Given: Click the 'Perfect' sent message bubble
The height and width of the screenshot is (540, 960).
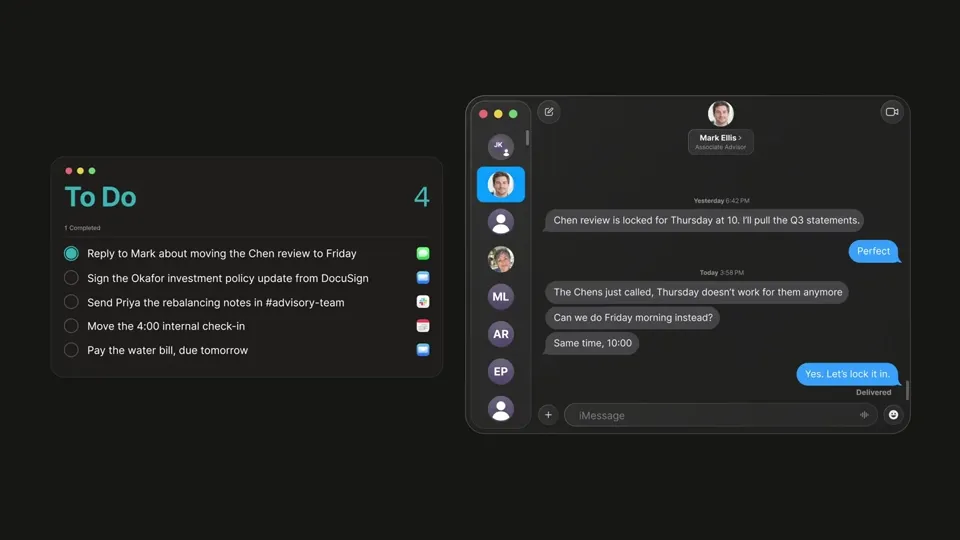Looking at the screenshot, I should 873,251.
